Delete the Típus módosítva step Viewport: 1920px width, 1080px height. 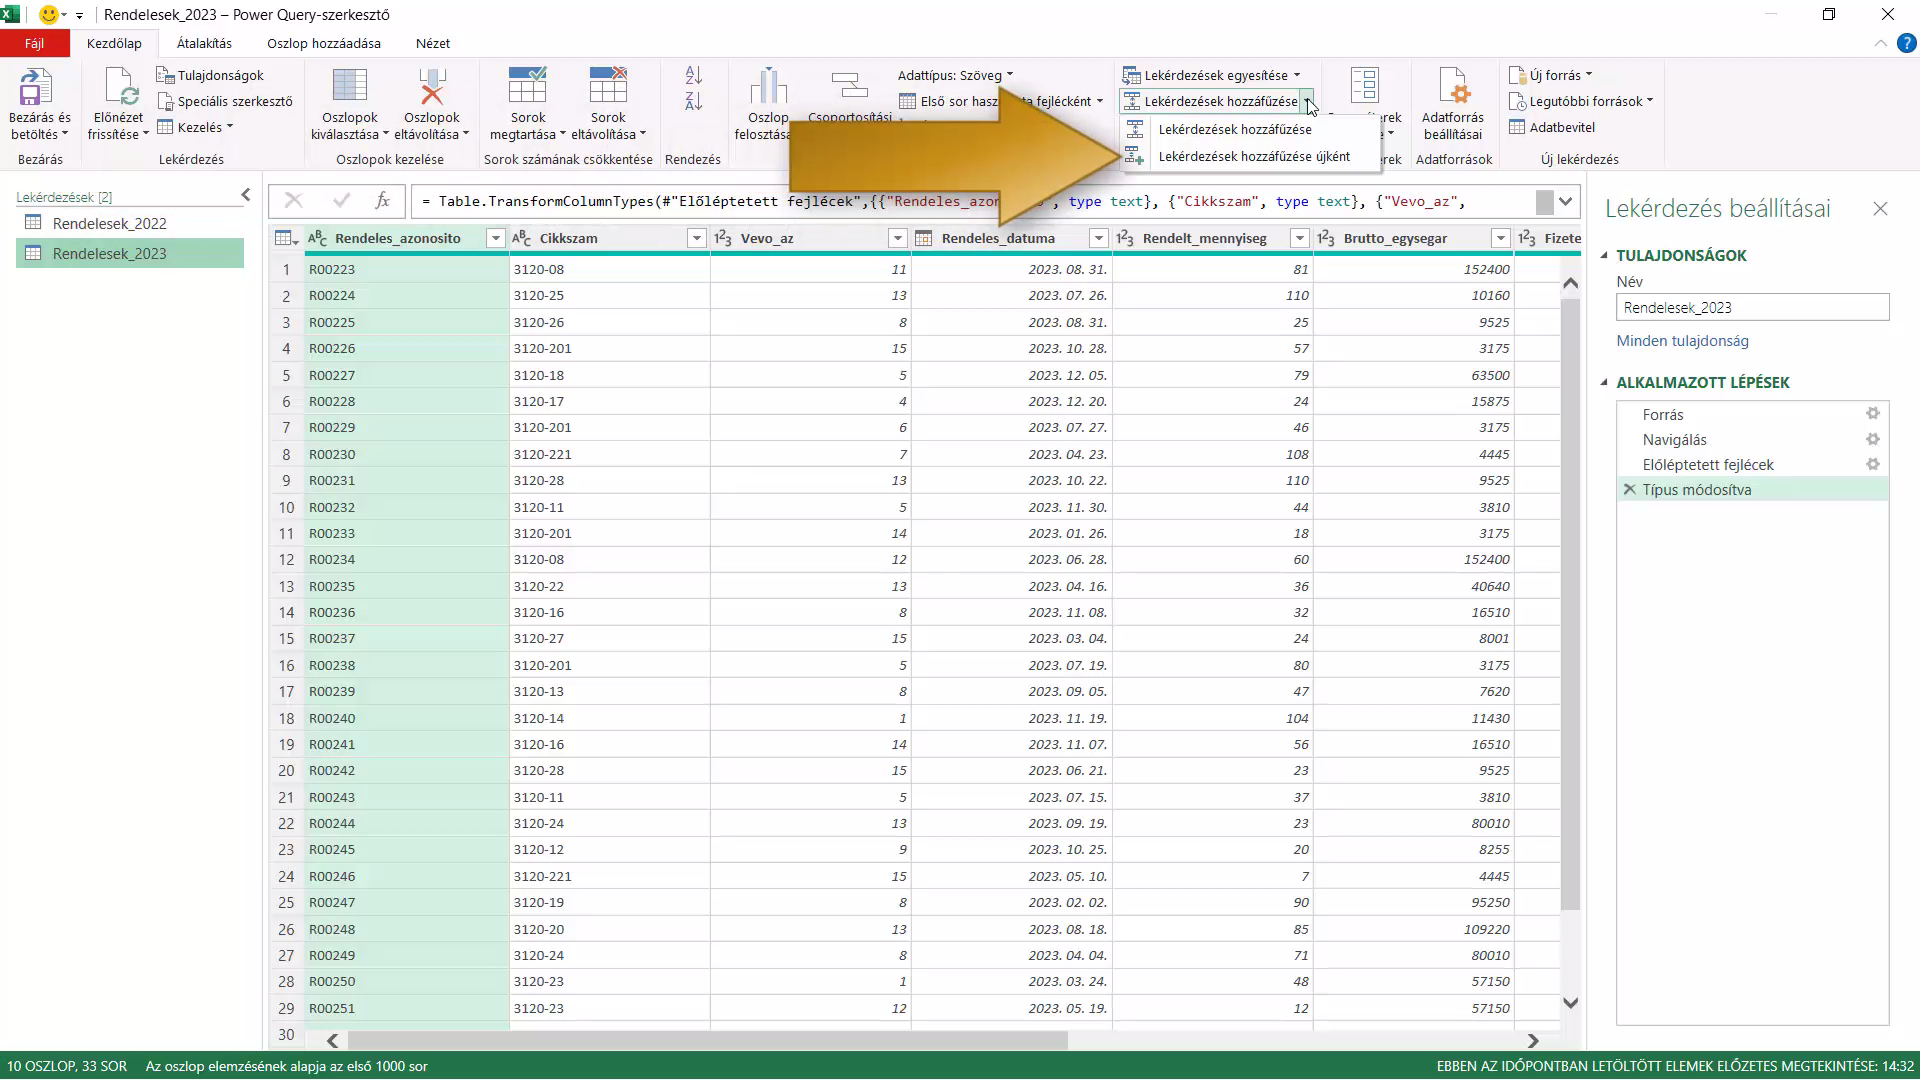pos(1629,490)
